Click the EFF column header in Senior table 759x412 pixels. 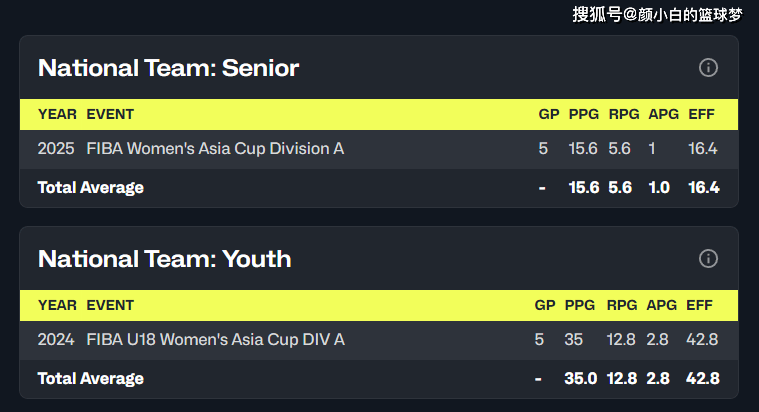pos(703,114)
